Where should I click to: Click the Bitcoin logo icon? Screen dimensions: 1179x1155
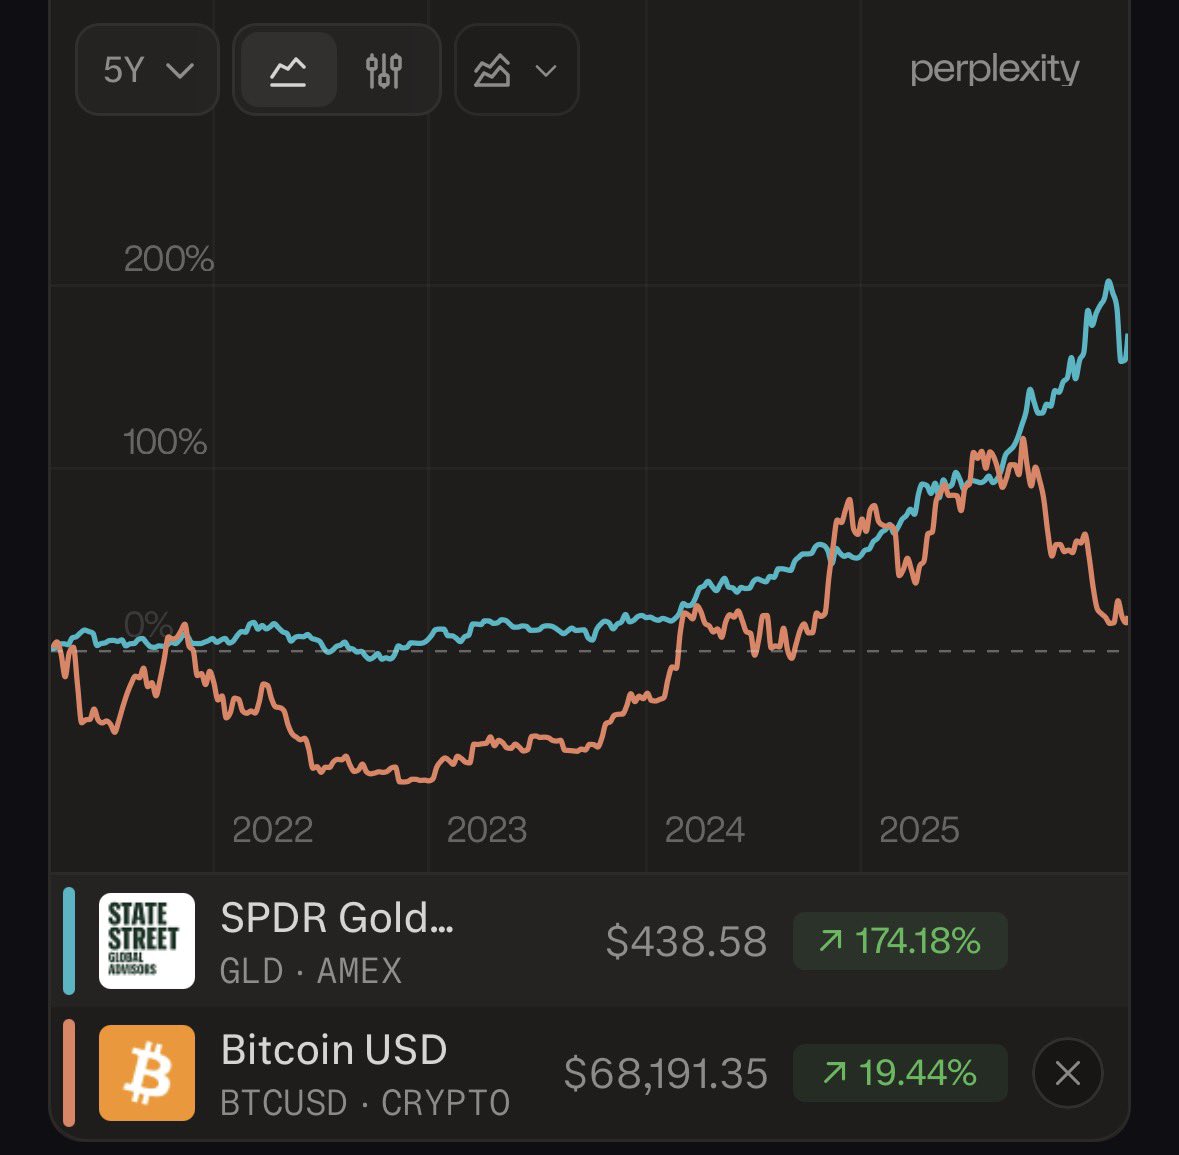click(147, 1072)
